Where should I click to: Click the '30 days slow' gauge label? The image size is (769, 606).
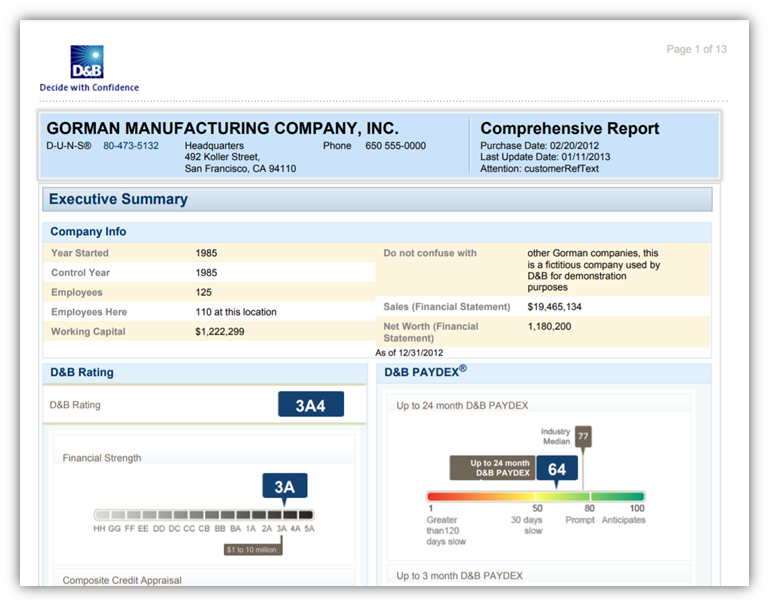pyautogui.click(x=526, y=525)
